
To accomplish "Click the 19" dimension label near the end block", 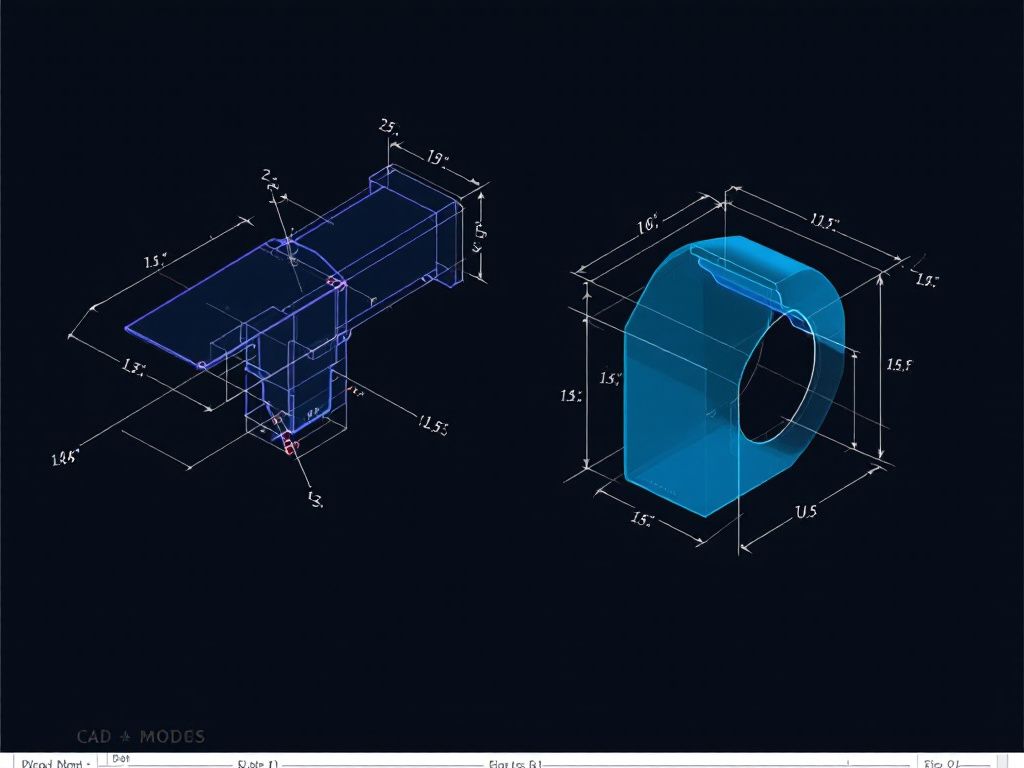I will [x=437, y=157].
